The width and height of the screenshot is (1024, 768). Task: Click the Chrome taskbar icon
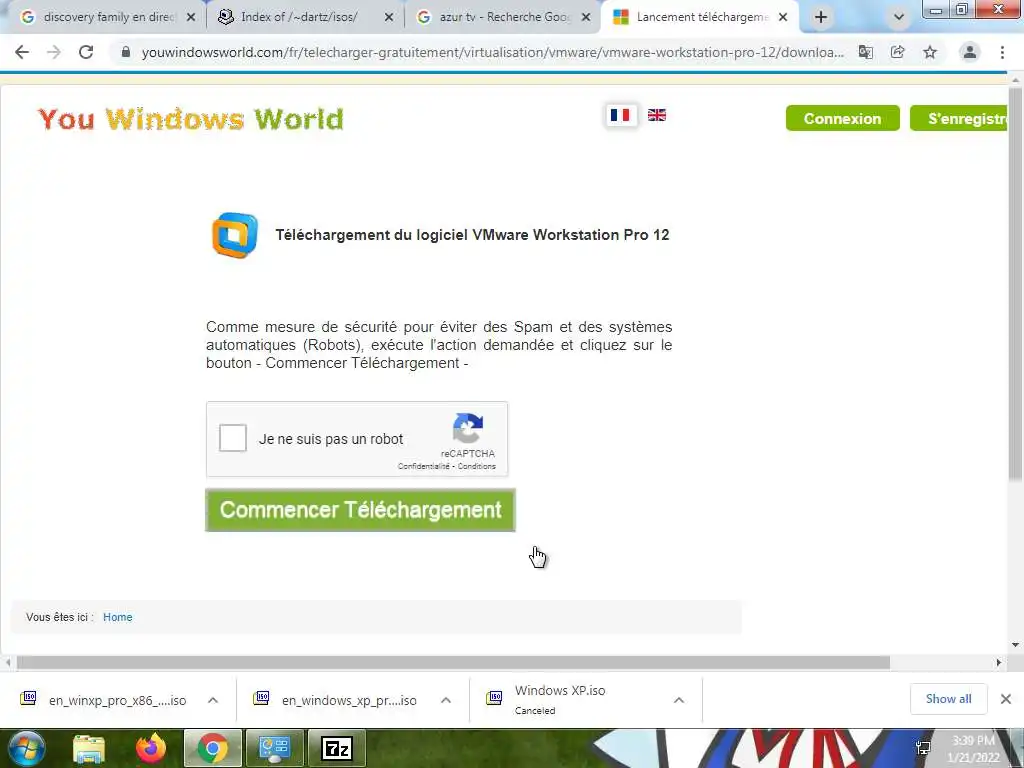click(213, 748)
